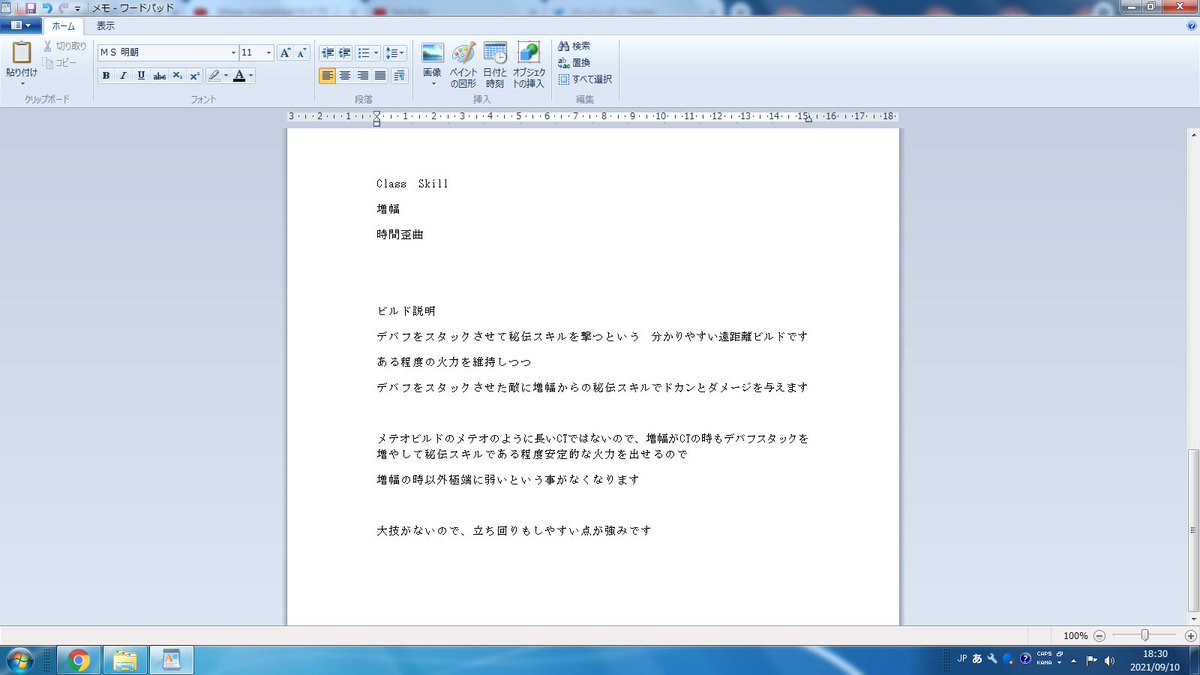Viewport: 1200px width, 675px height.
Task: Expand the Paste (貼り付け) options arrow
Action: click(22, 82)
